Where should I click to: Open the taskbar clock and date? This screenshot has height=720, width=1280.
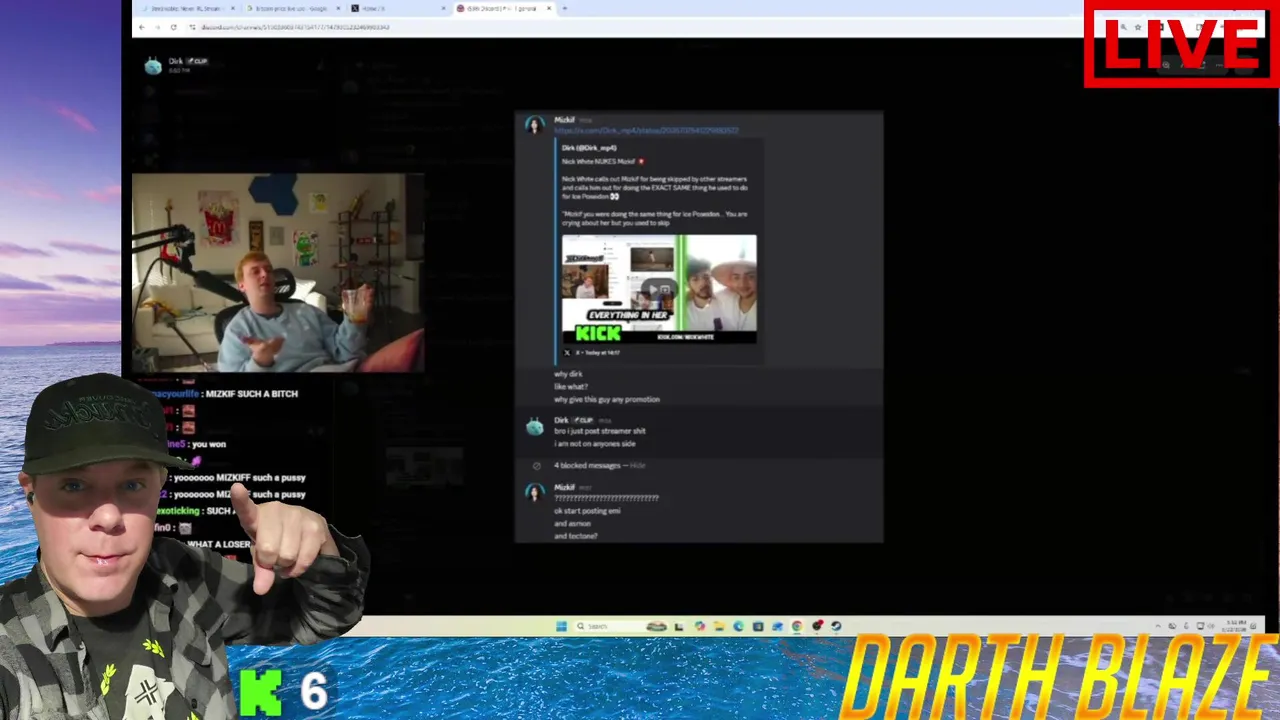click(1235, 626)
